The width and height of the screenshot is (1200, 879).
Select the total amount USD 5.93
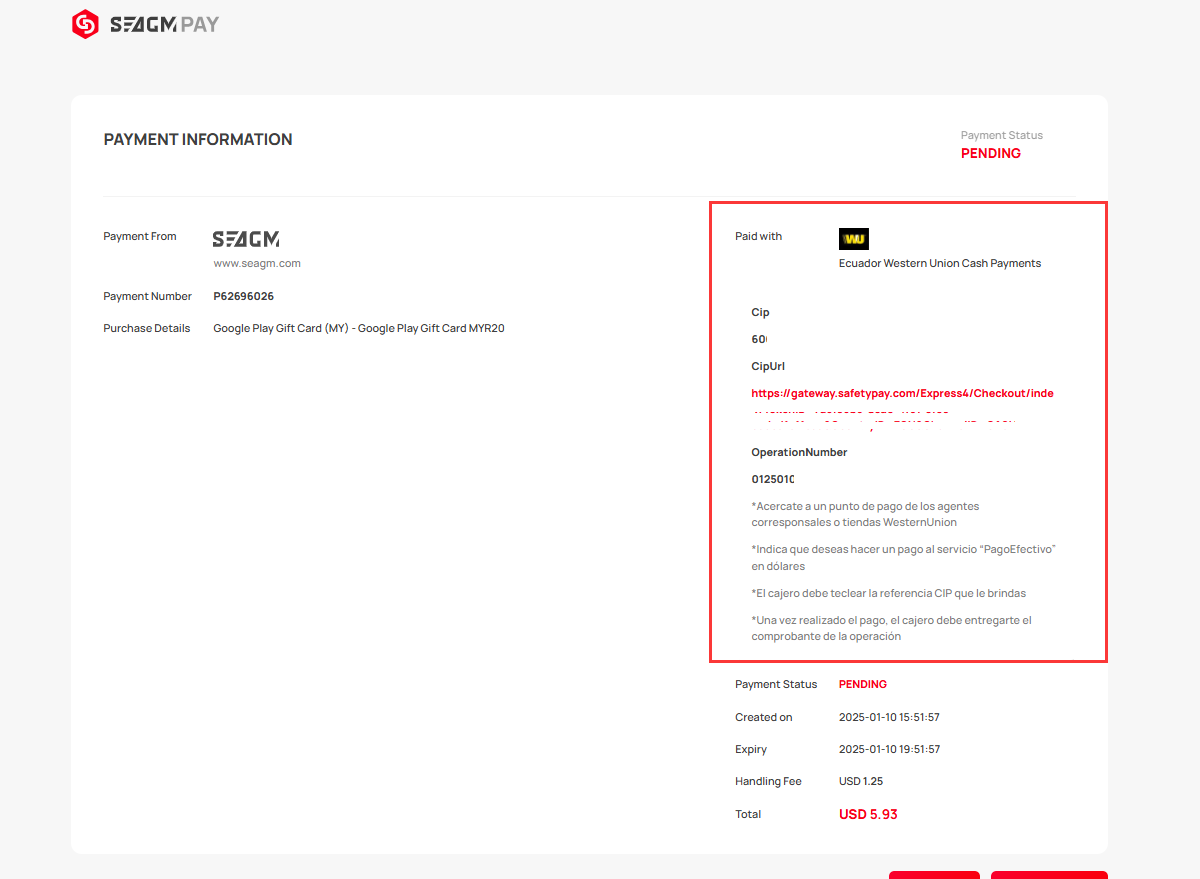click(868, 814)
